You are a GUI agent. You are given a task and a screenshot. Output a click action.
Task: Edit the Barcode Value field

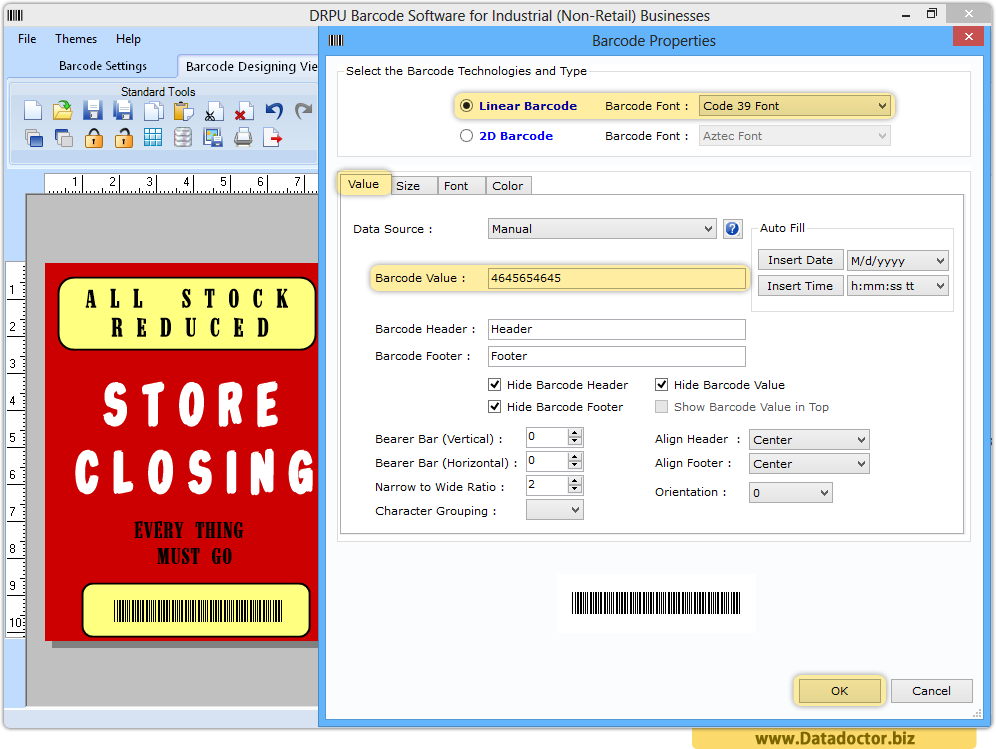[x=613, y=278]
